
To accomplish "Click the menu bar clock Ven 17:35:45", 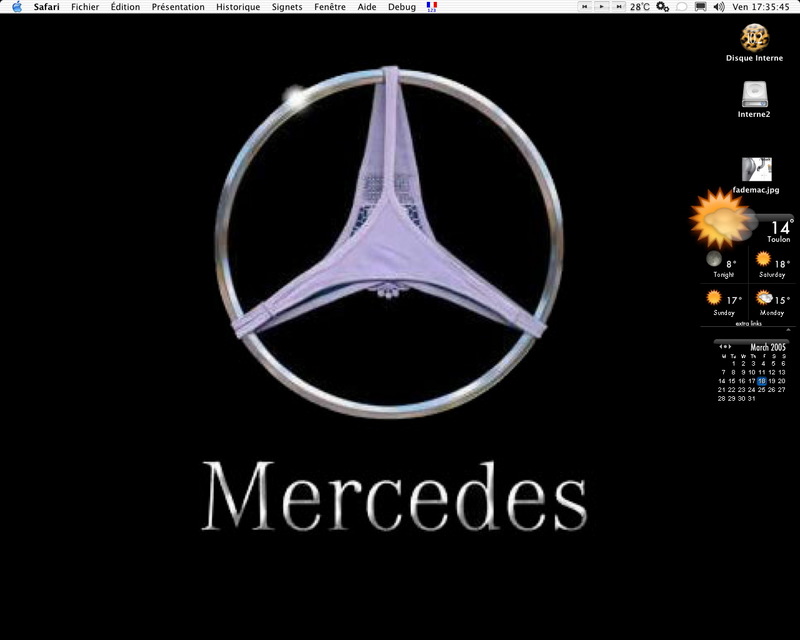I will pos(761,7).
